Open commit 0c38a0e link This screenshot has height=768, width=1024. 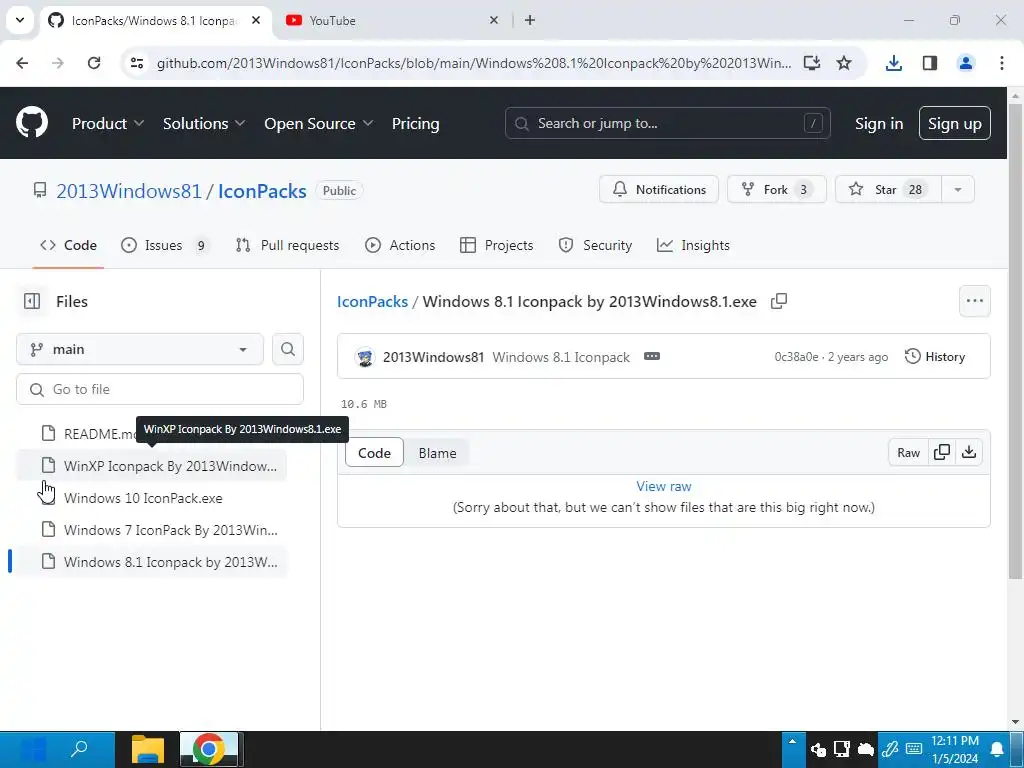796,357
